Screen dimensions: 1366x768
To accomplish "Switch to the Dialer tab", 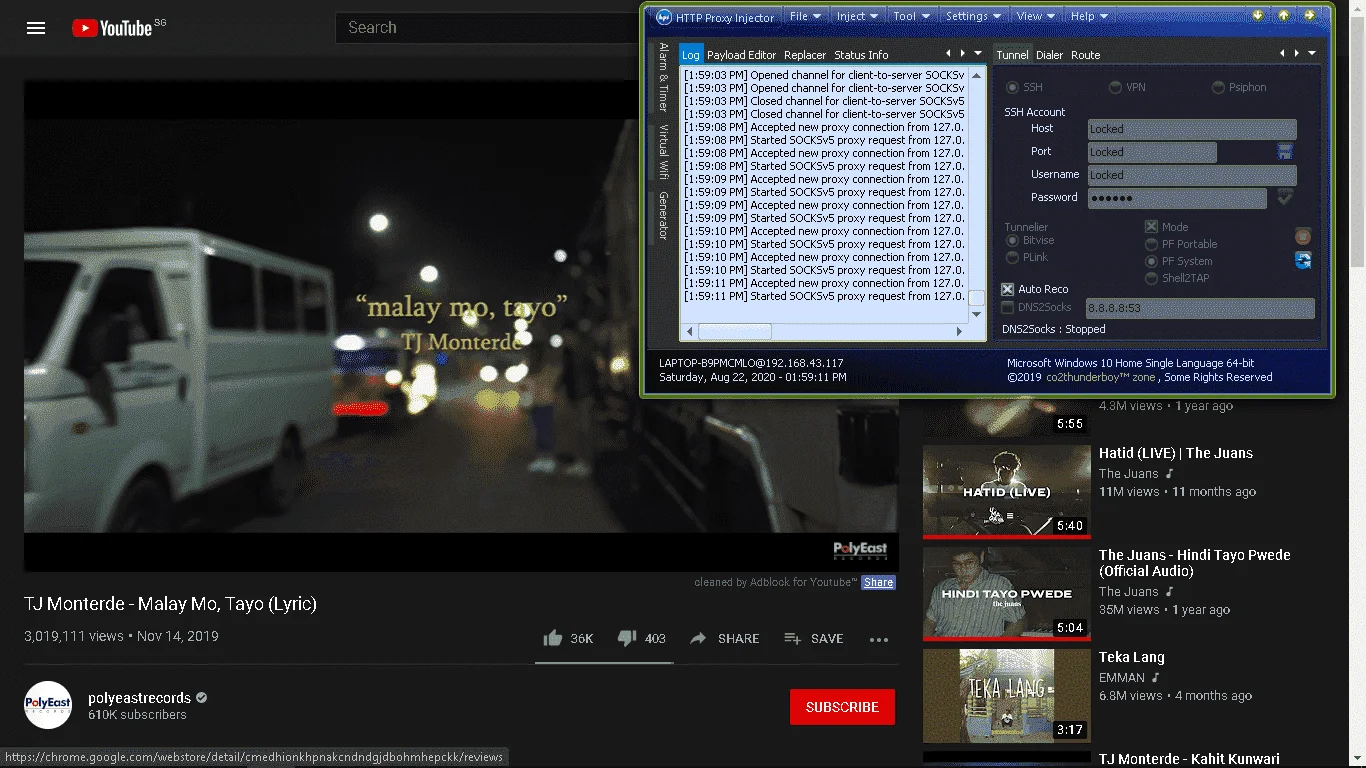I will 1049,55.
